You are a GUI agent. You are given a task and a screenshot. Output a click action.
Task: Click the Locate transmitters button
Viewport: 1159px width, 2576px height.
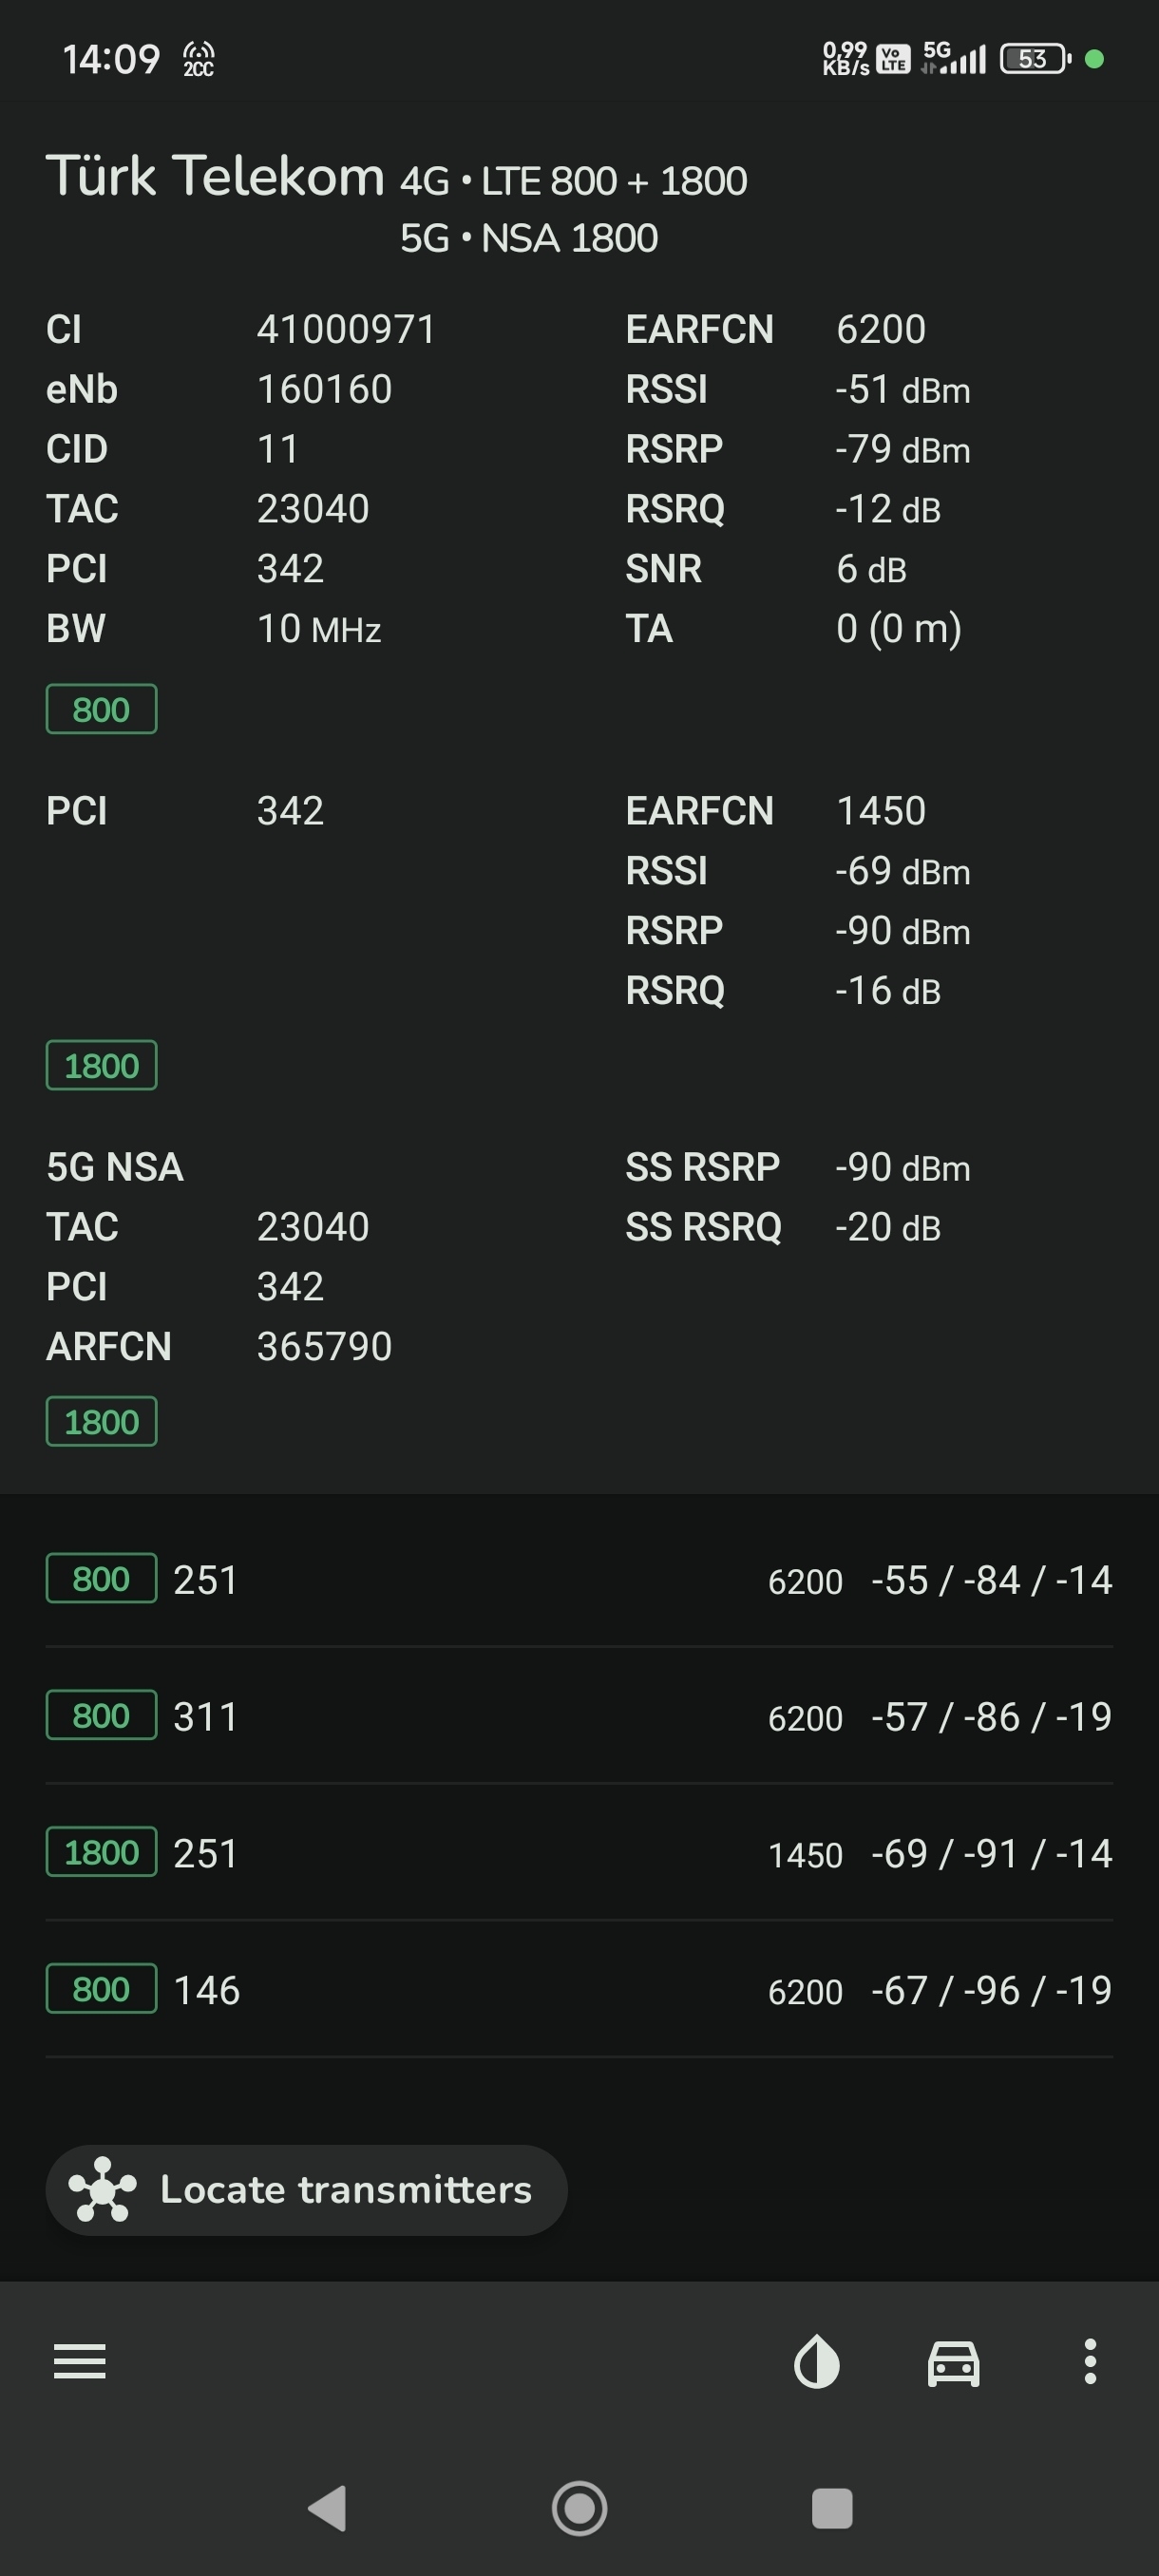coord(306,2190)
